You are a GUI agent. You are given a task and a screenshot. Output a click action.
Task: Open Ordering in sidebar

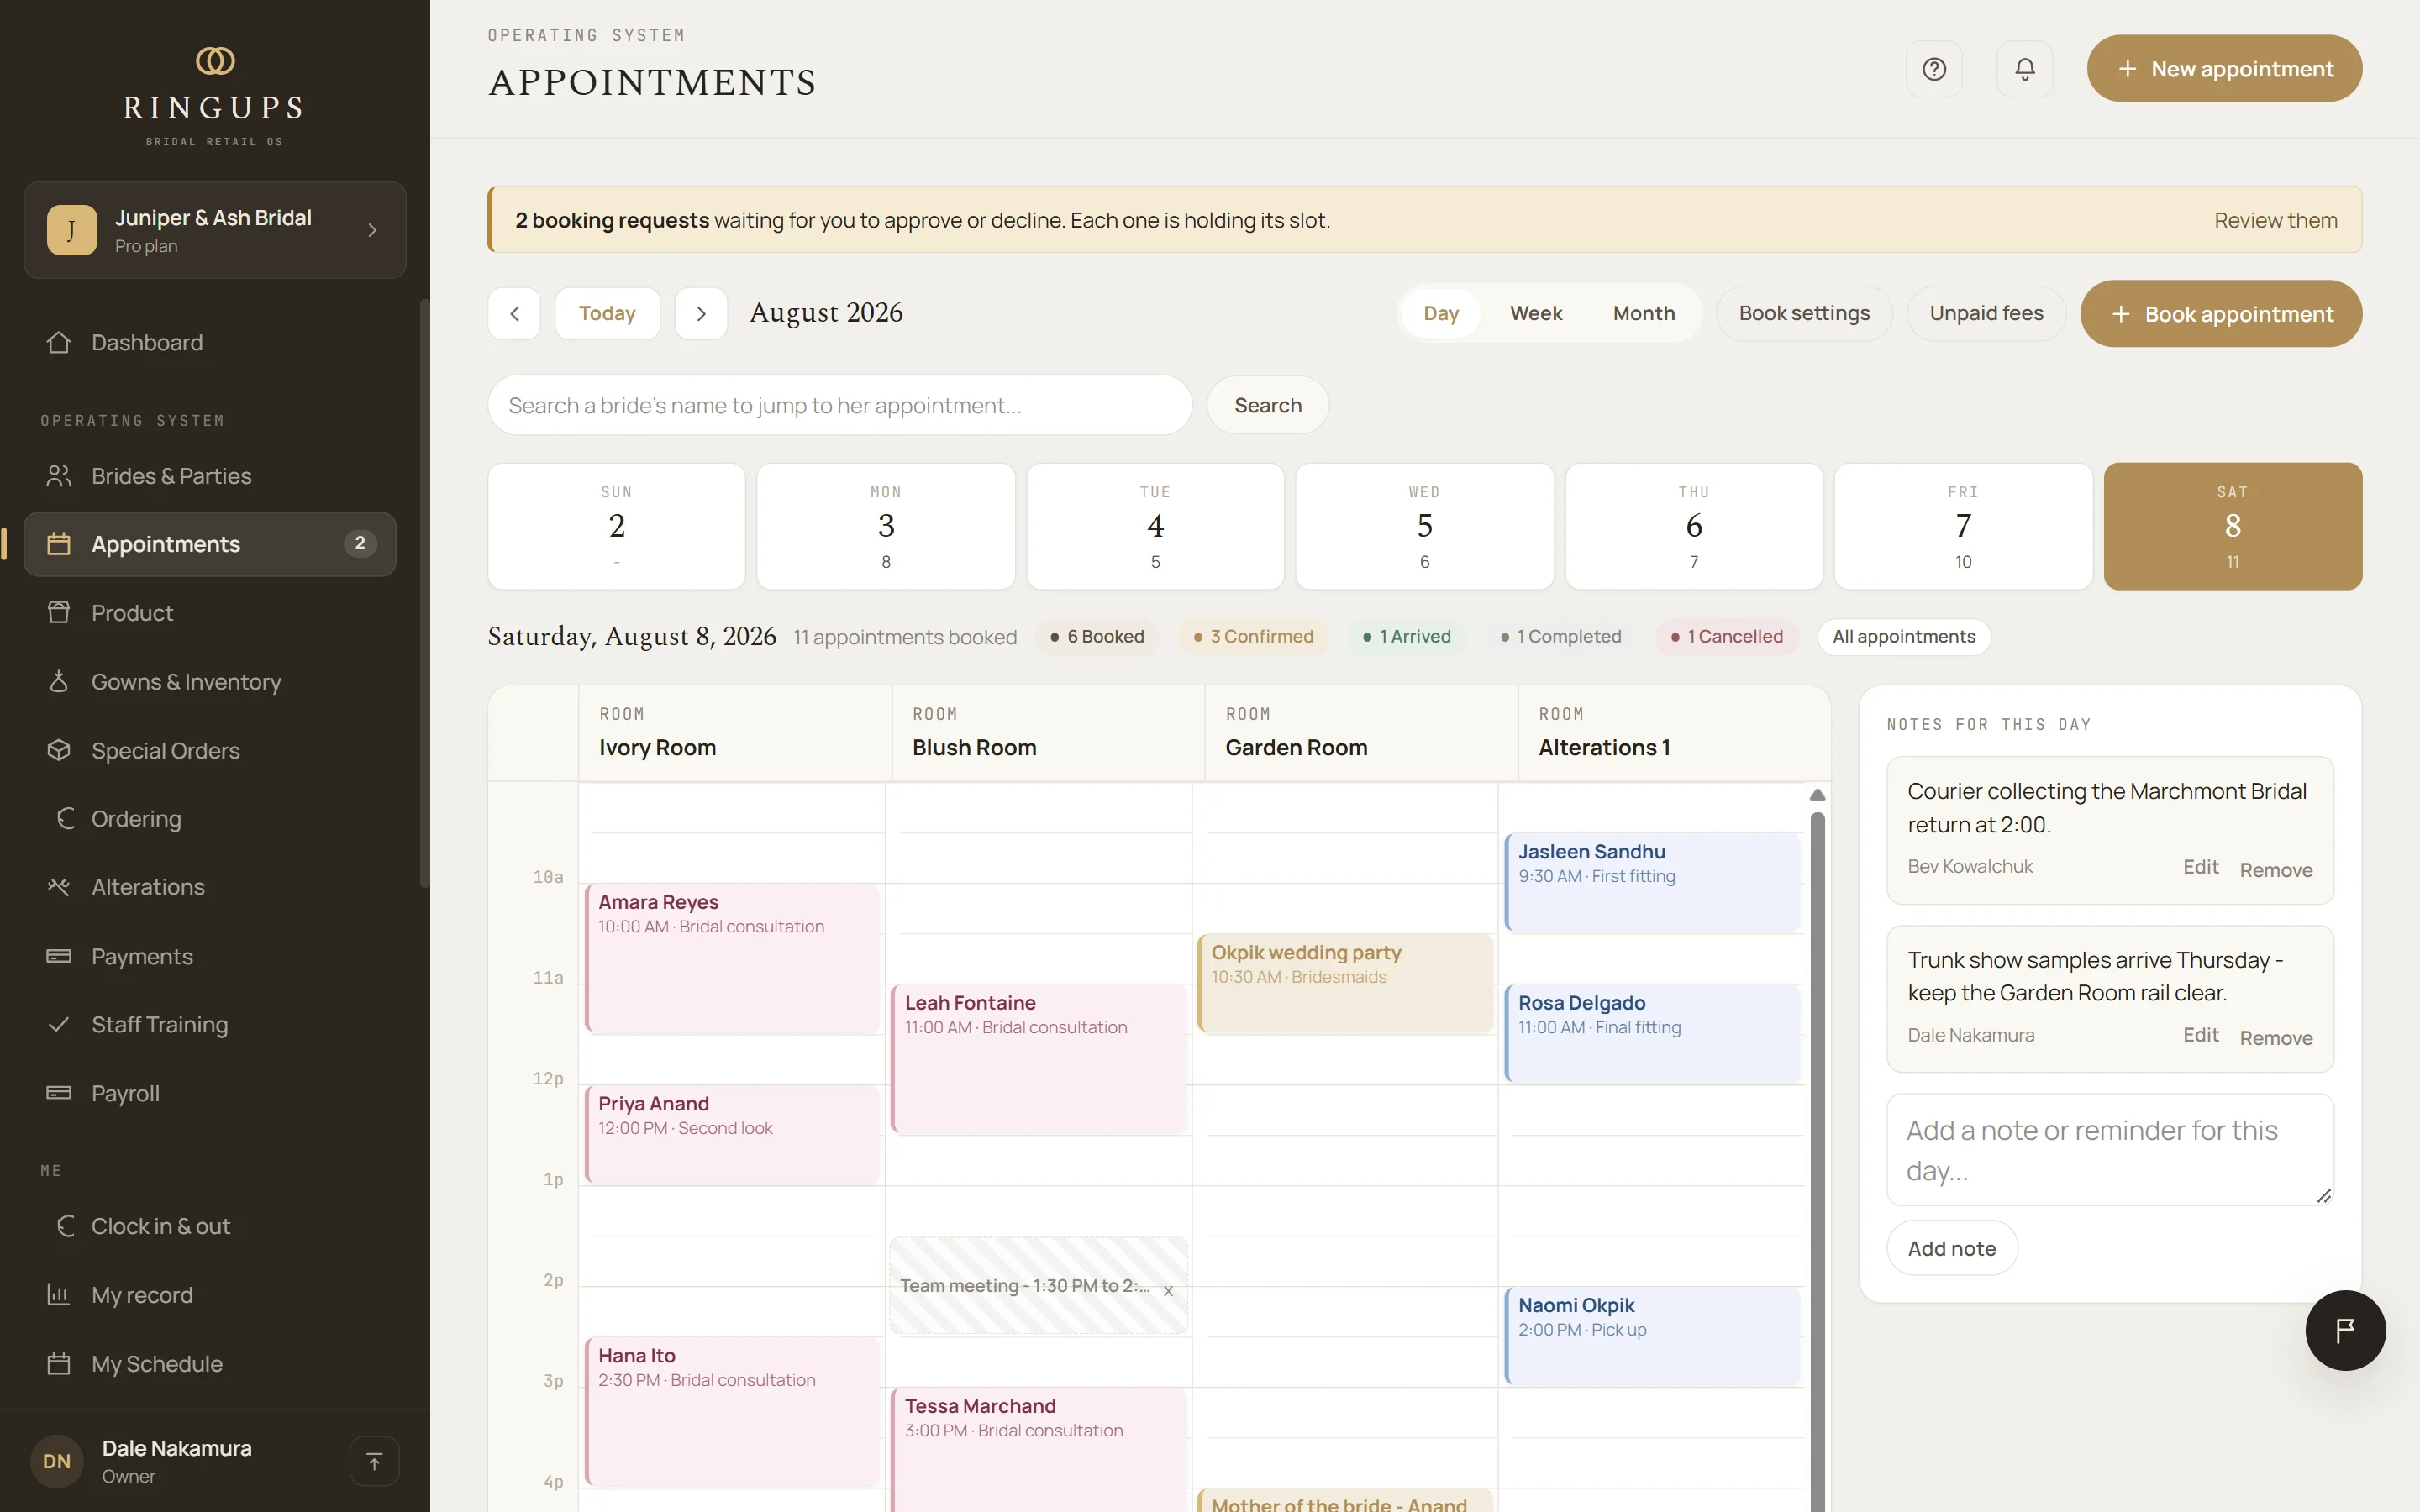click(210, 819)
